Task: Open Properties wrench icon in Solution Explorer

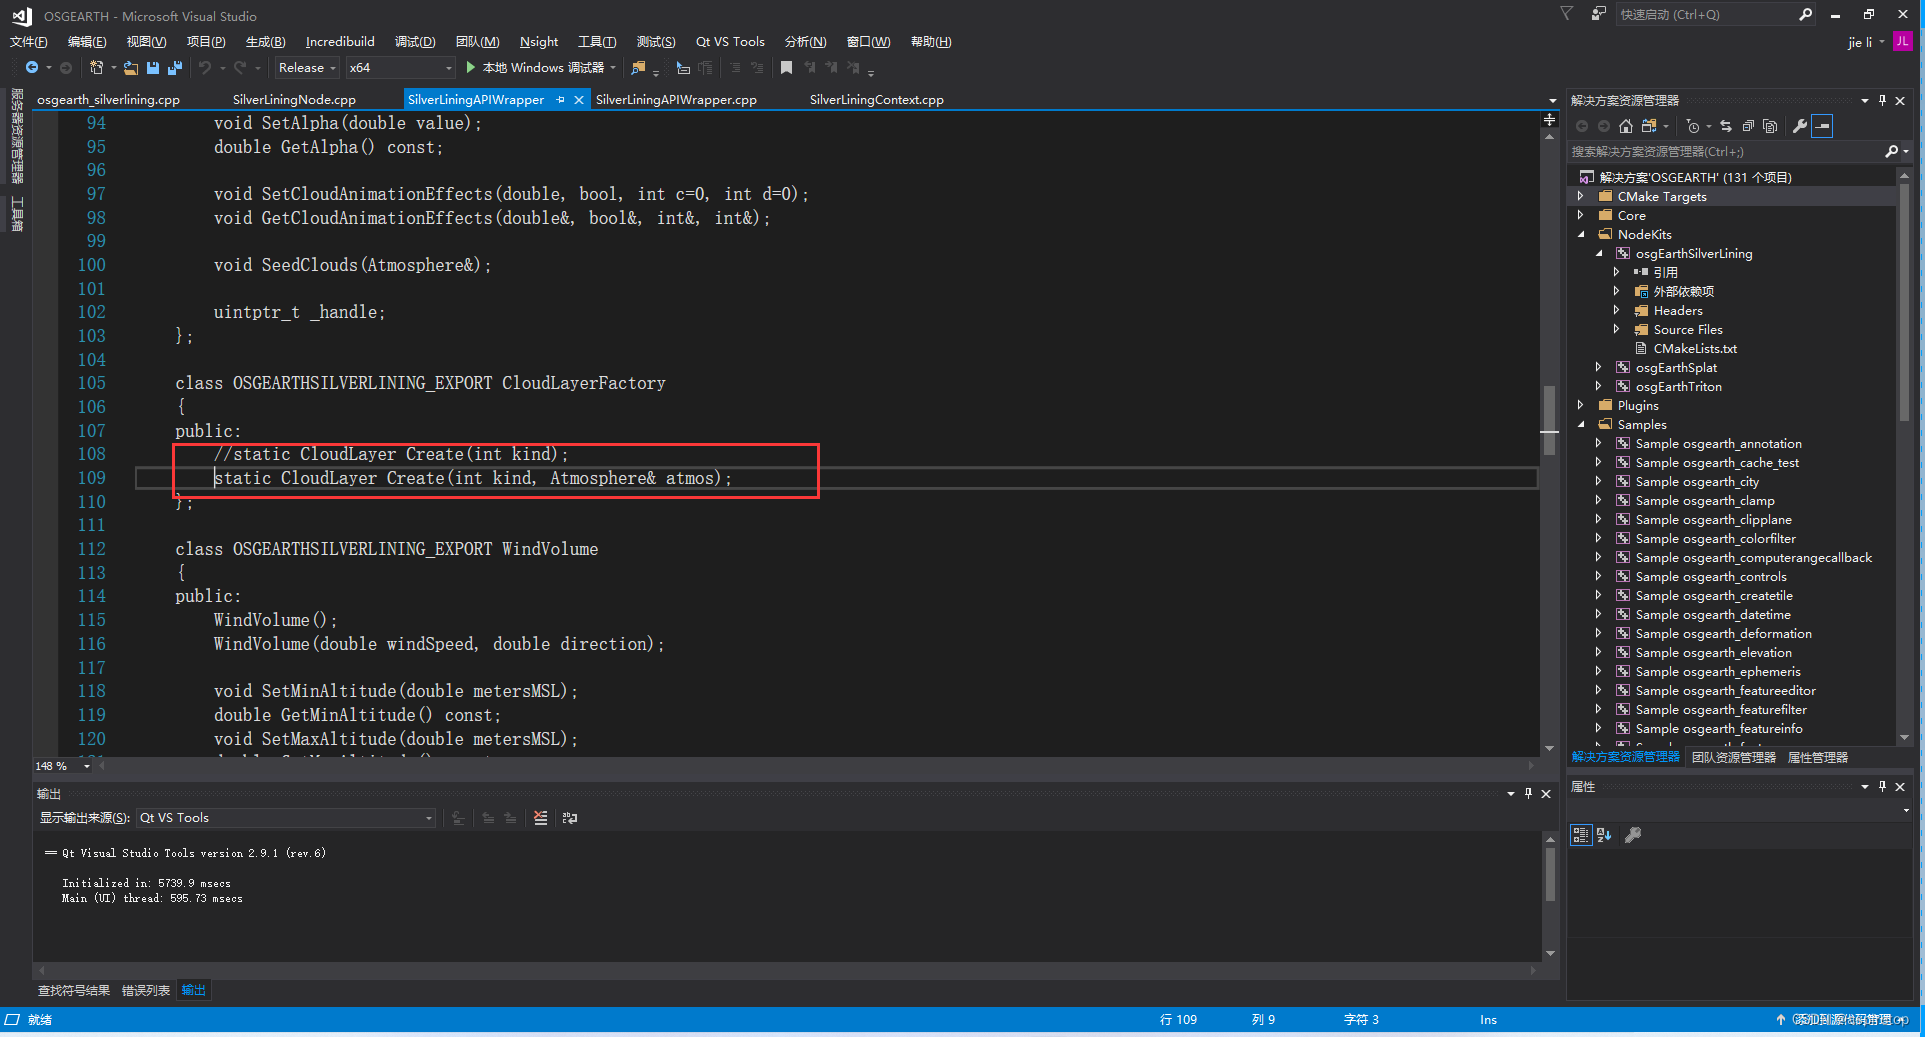Action: click(x=1799, y=126)
